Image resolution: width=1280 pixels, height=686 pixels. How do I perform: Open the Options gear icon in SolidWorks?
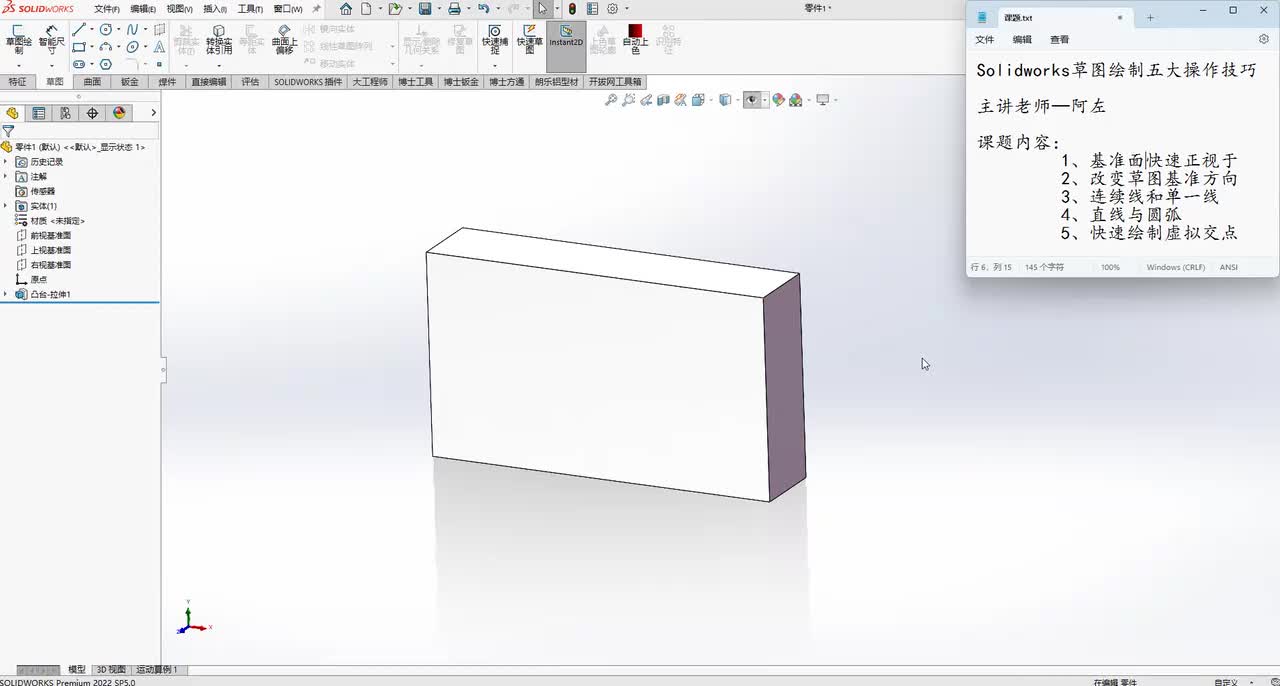(612, 9)
